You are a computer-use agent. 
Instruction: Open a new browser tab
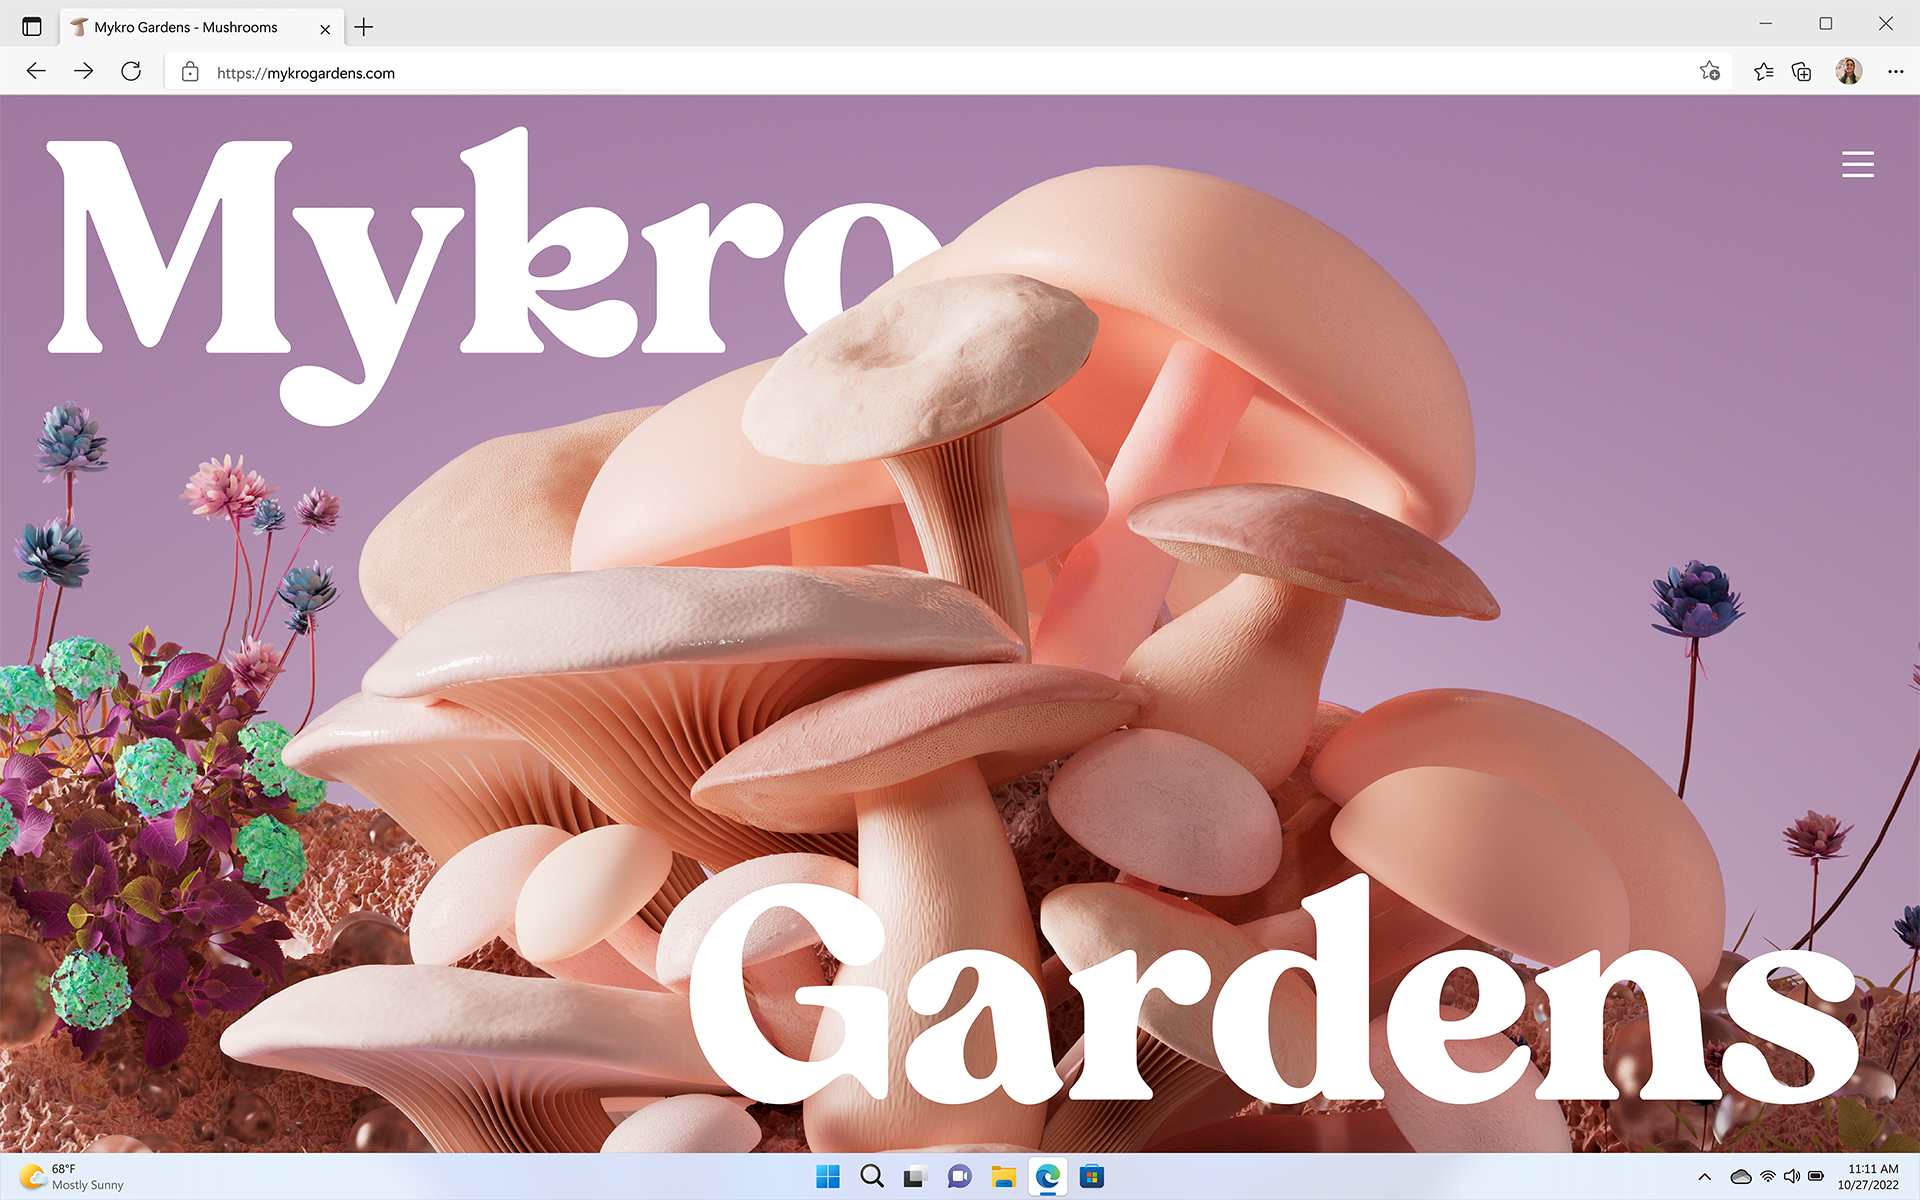(x=364, y=27)
